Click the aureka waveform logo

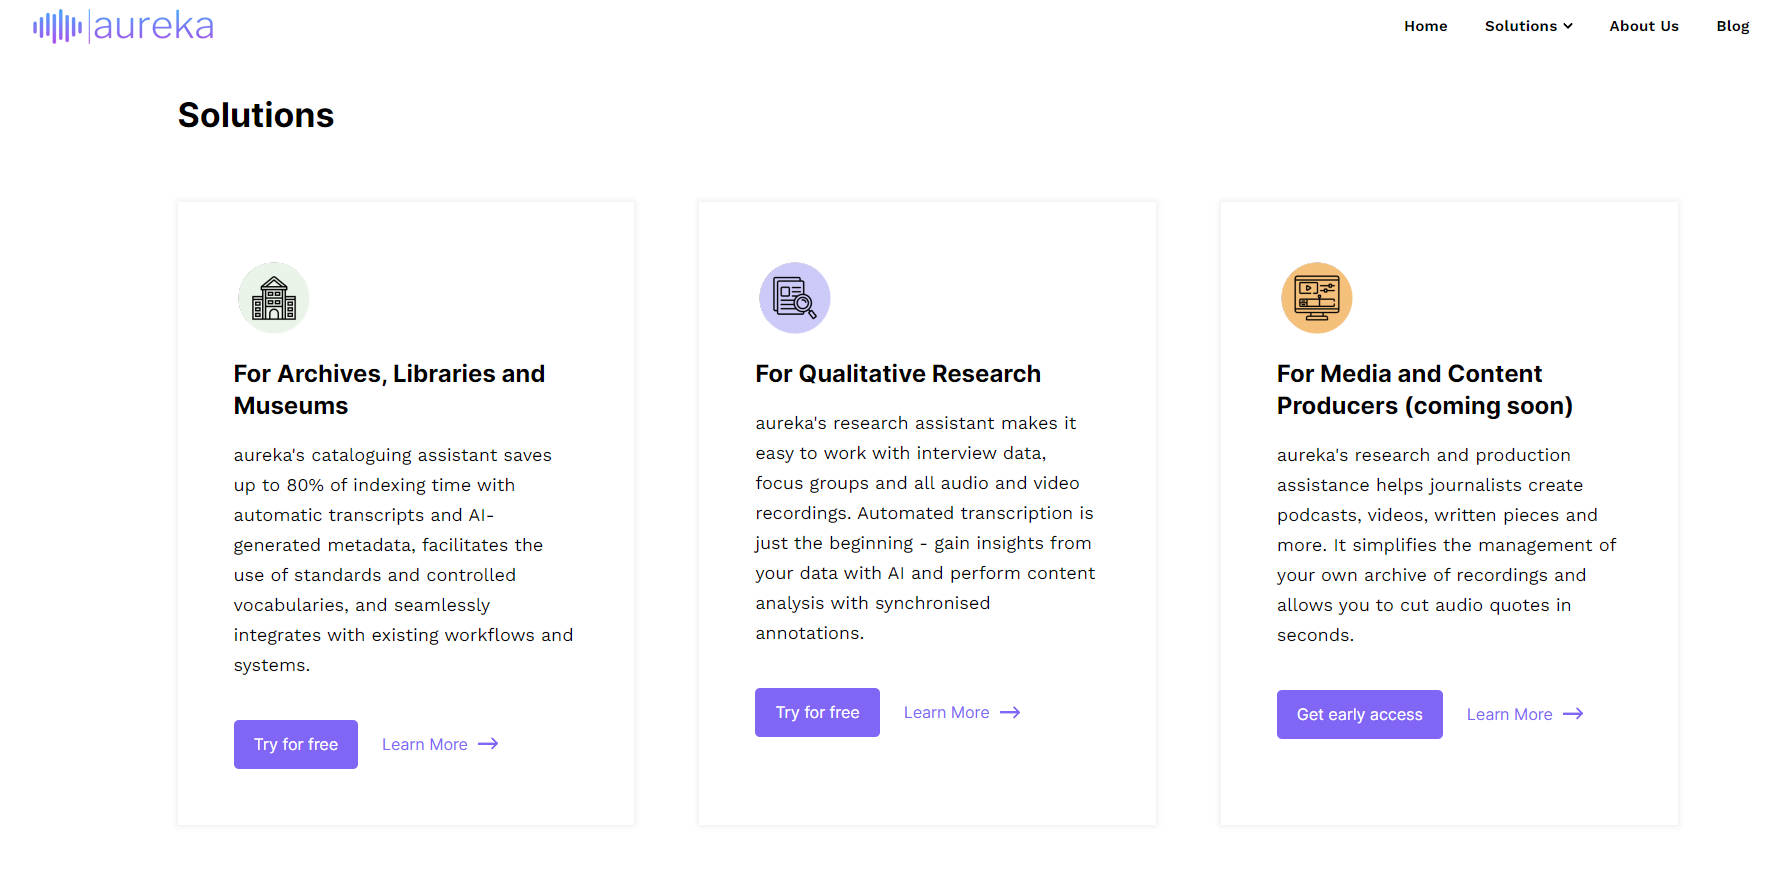click(x=58, y=26)
